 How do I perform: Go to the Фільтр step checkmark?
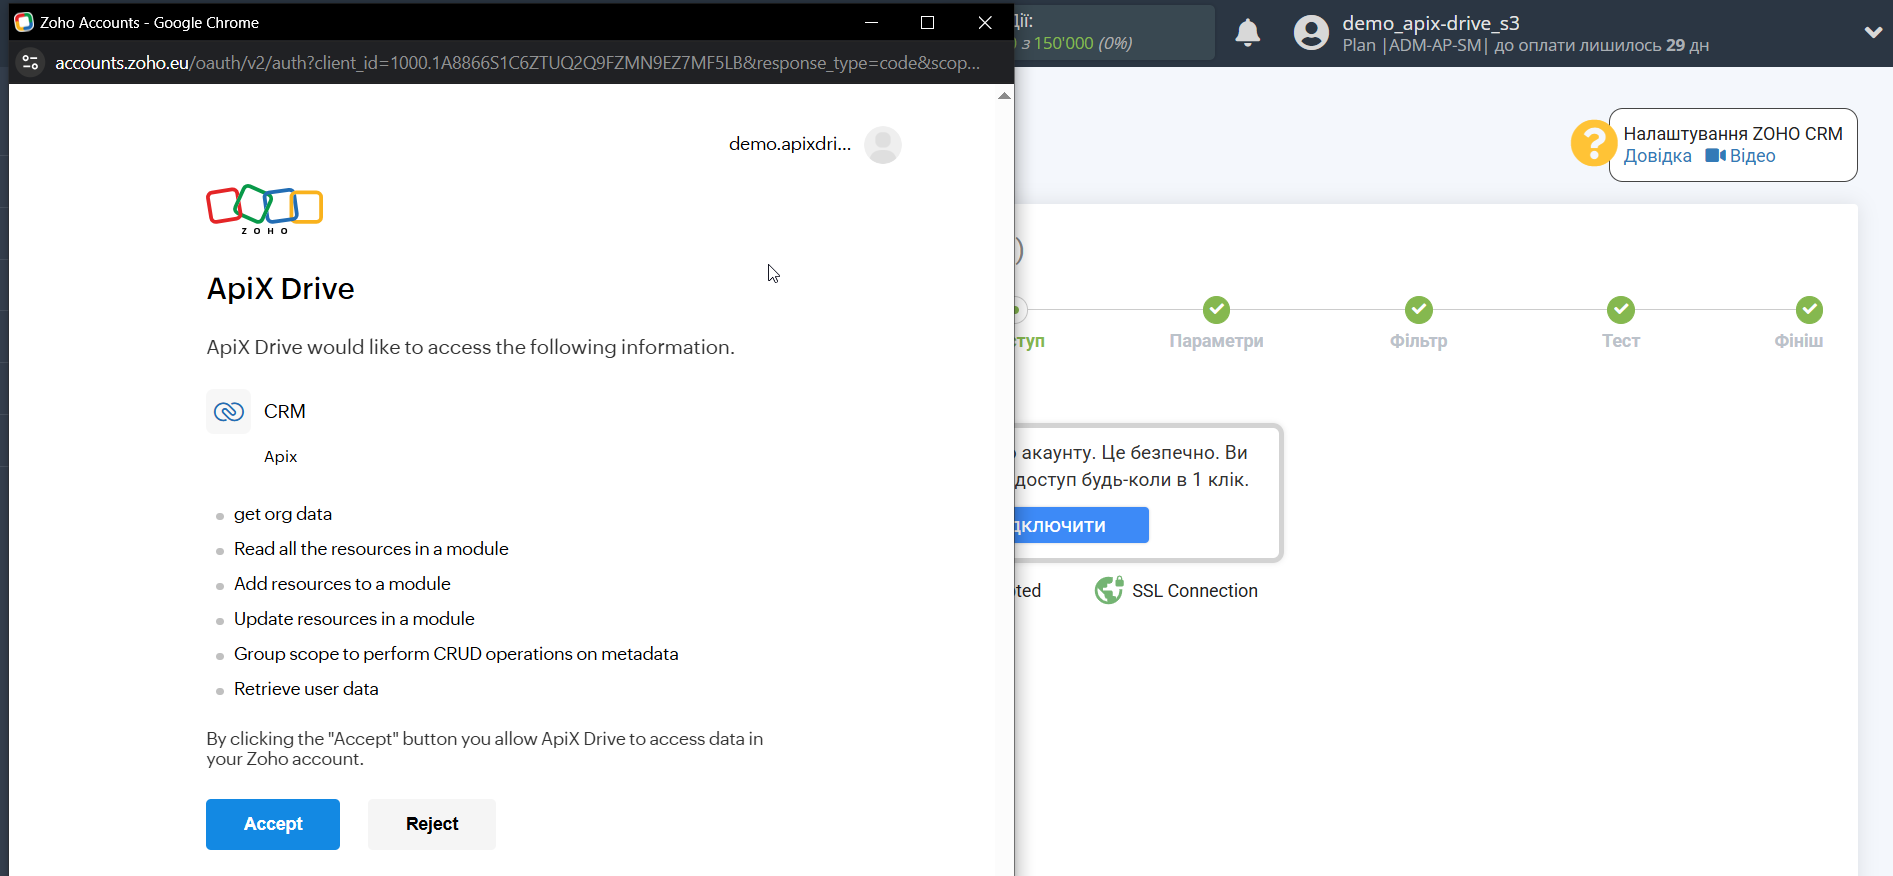1418,310
